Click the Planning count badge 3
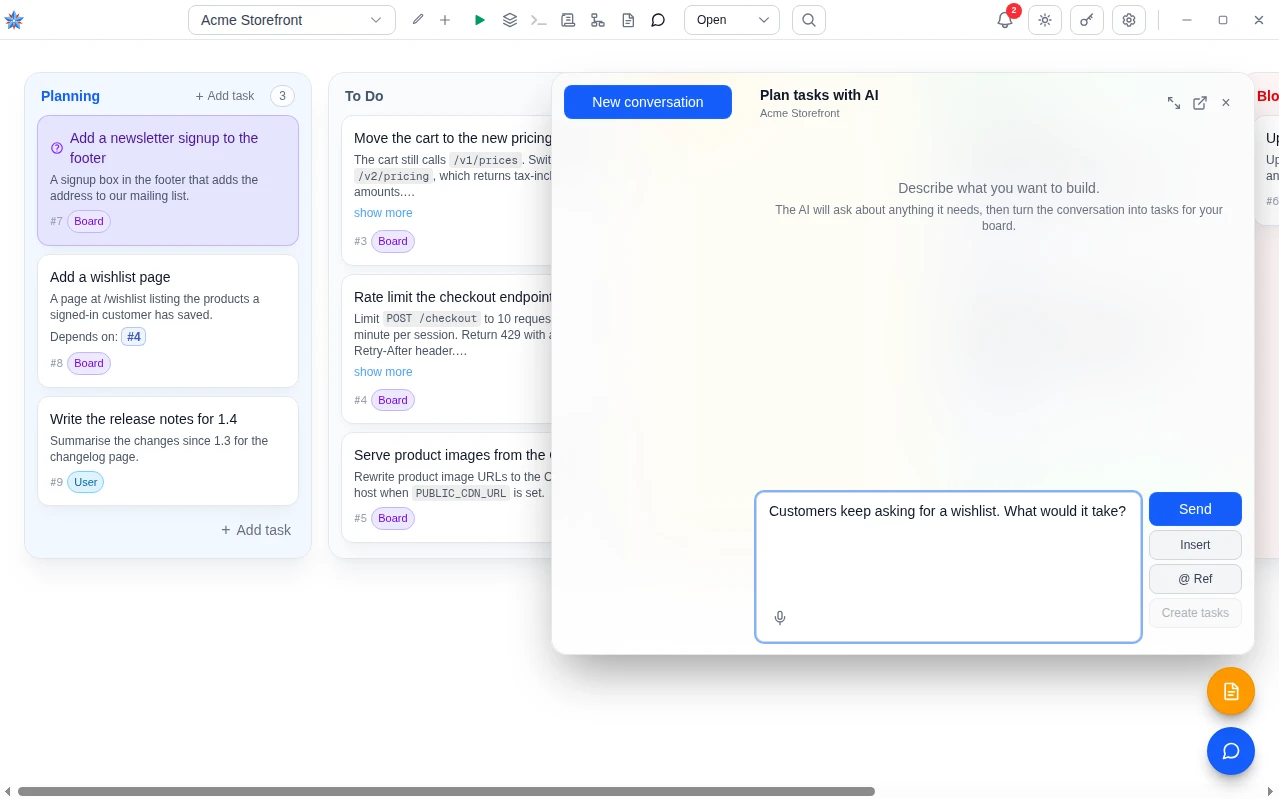The image size is (1279, 799). pyautogui.click(x=282, y=96)
